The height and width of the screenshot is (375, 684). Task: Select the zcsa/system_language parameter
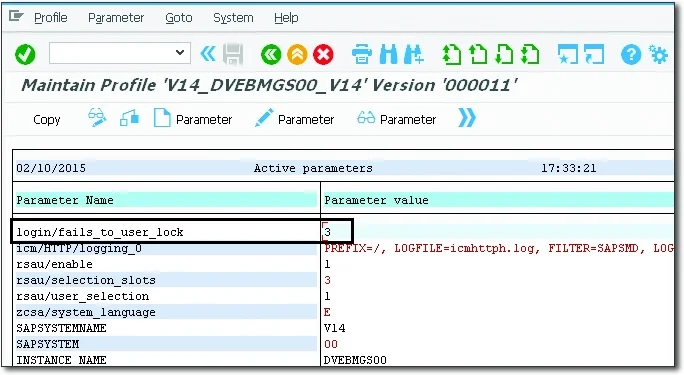pyautogui.click(x=86, y=312)
